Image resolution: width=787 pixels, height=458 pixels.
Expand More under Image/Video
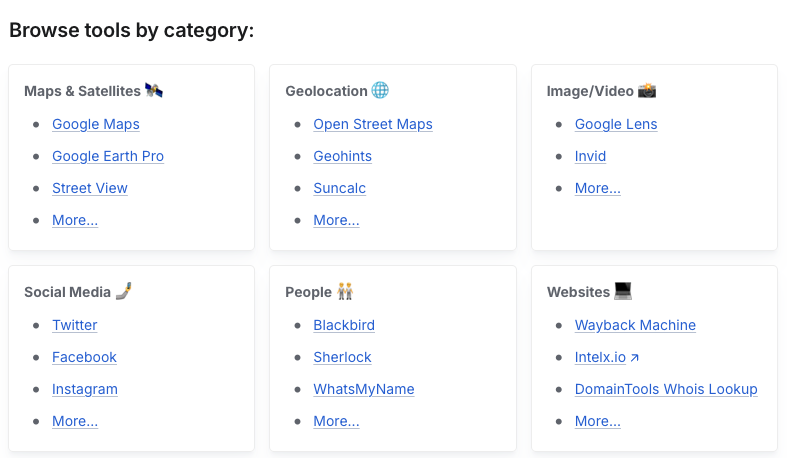click(598, 188)
